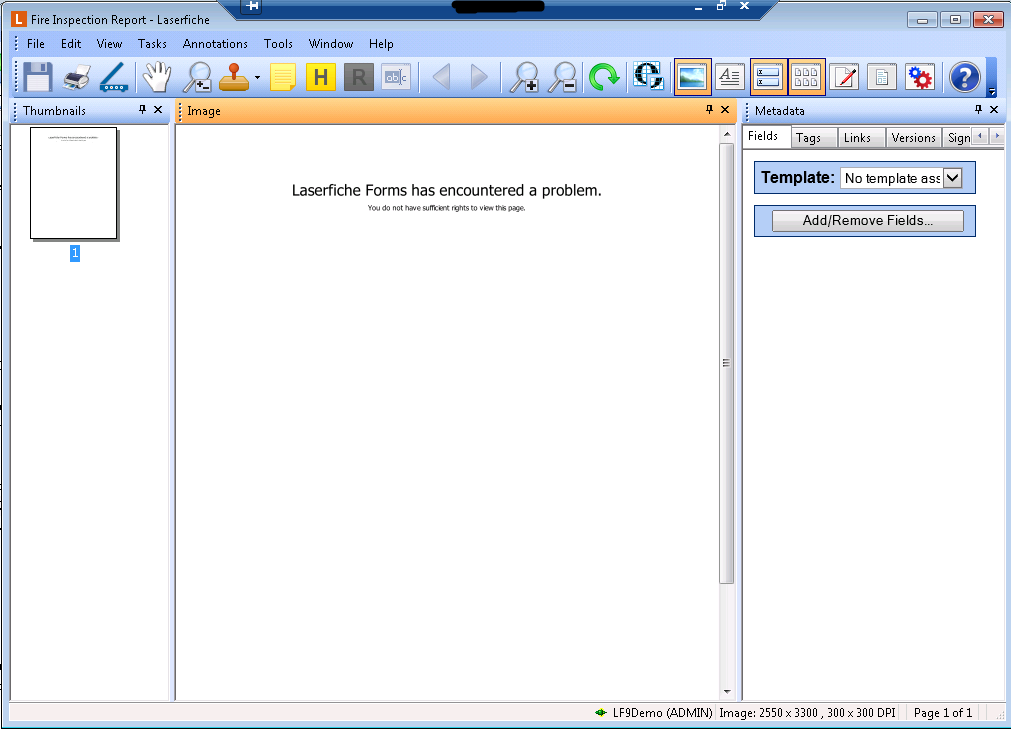Open Options with the gears icon

(x=920, y=77)
